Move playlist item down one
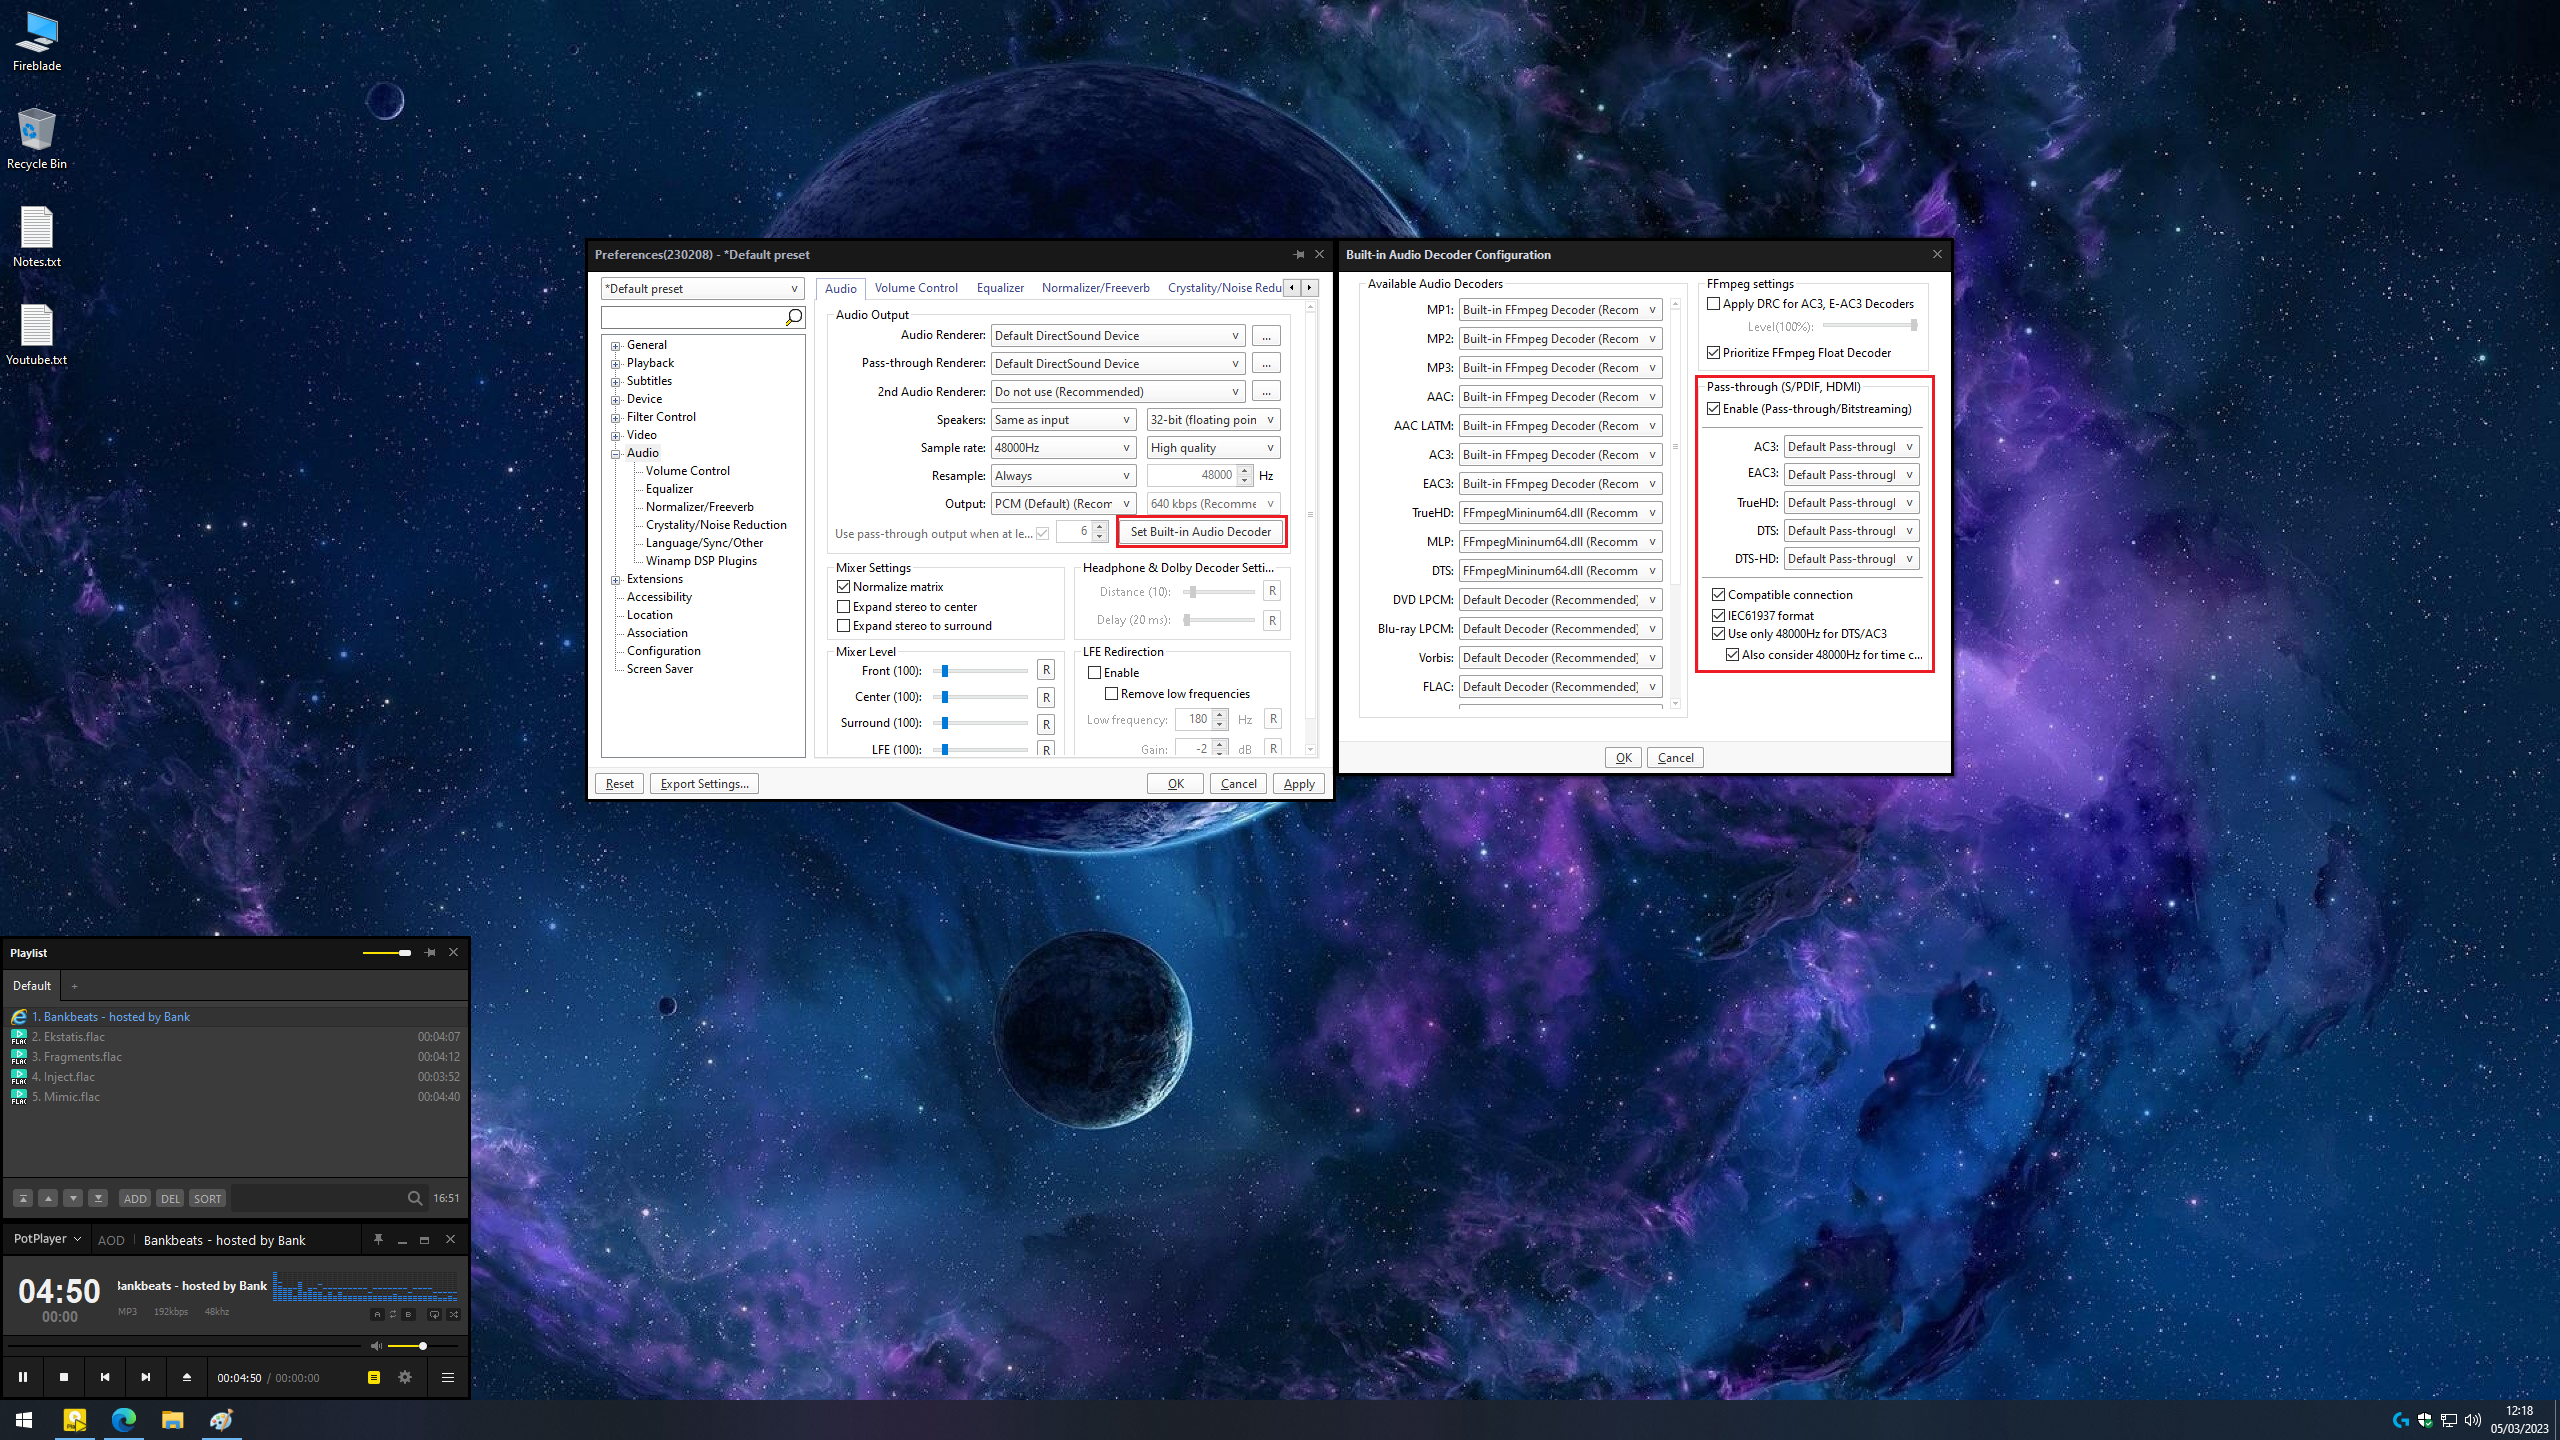This screenshot has width=2560, height=1440. coord(73,1198)
